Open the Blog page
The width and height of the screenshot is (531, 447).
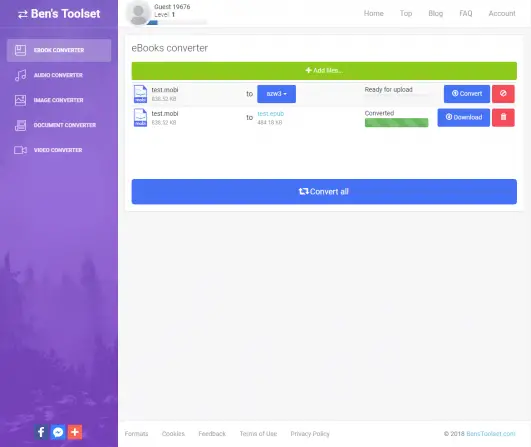click(436, 14)
